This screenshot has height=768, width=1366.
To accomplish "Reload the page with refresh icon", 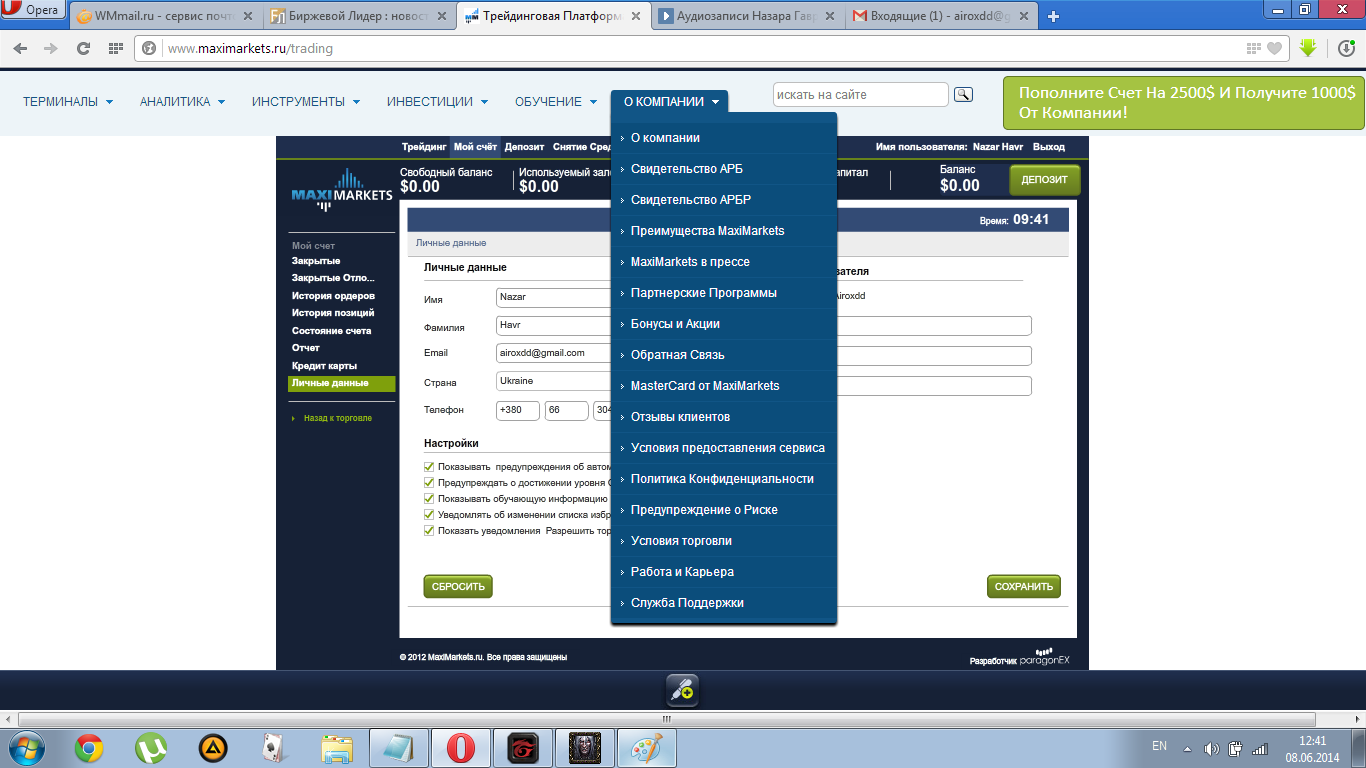I will pos(84,48).
